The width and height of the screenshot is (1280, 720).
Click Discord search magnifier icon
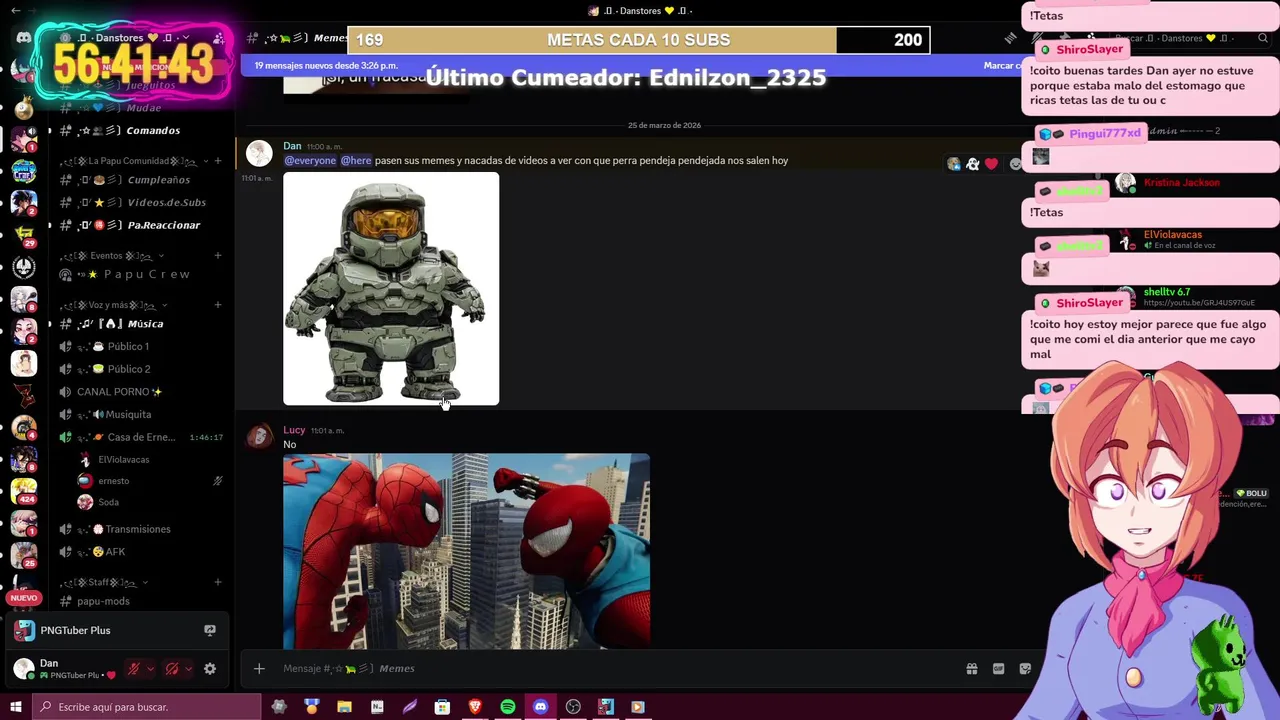[1263, 38]
